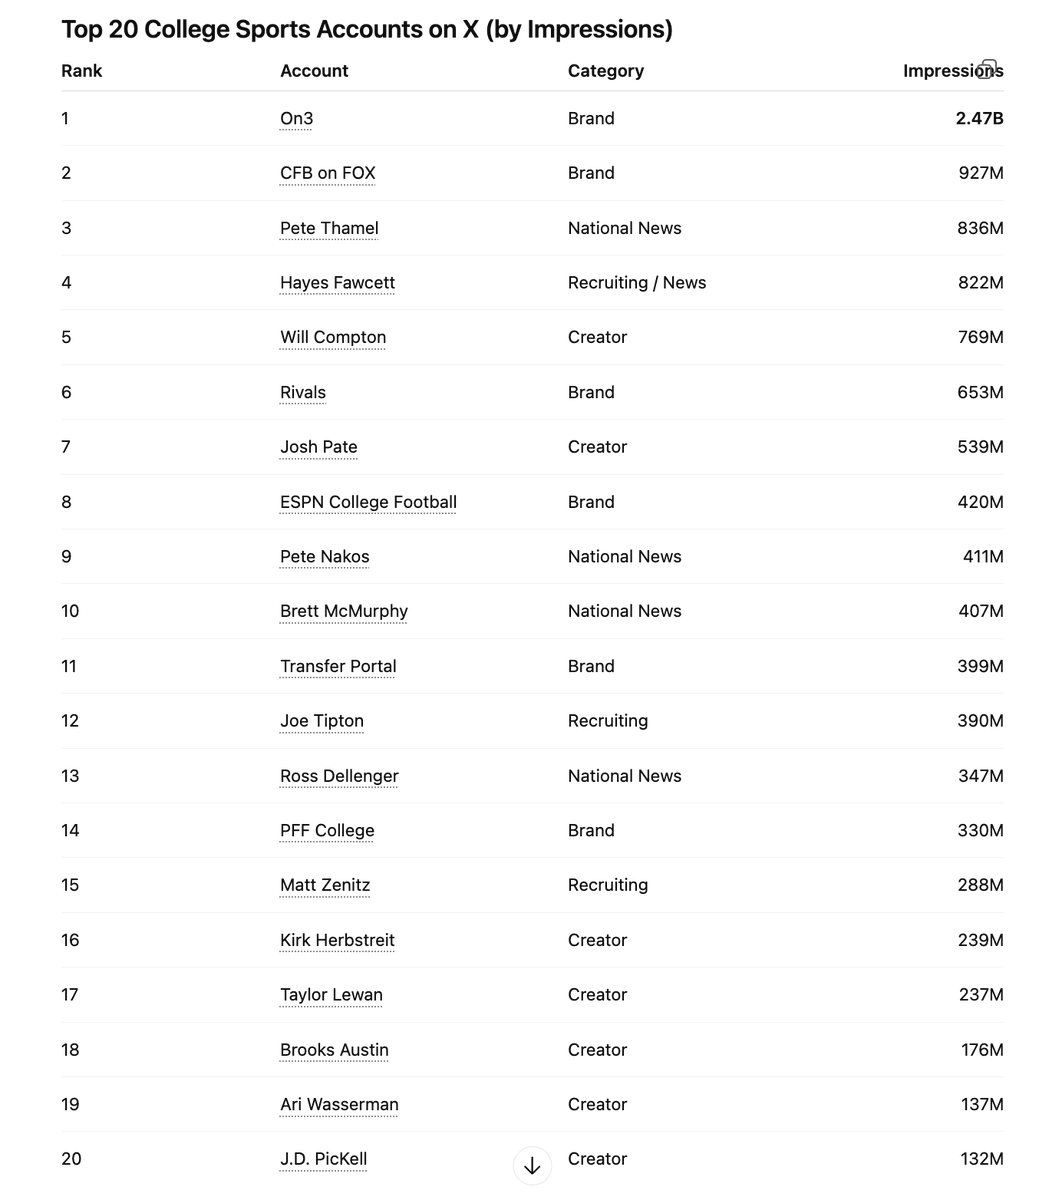Open the On3 account link
Image resolution: width=1062 pixels, height=1200 pixels.
pos(296,119)
